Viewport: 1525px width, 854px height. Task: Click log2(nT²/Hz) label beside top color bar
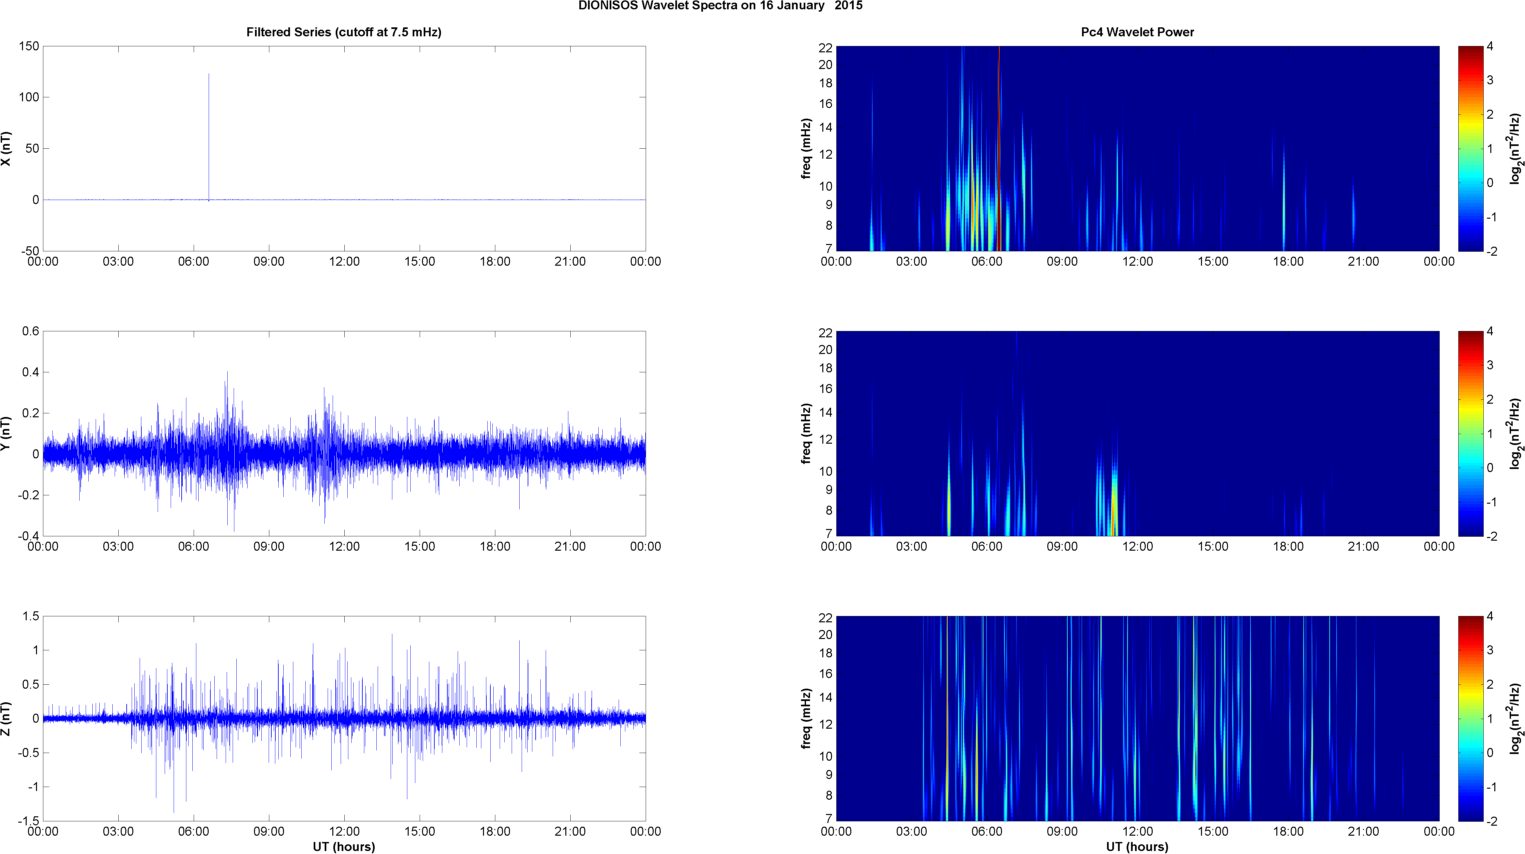point(1515,148)
